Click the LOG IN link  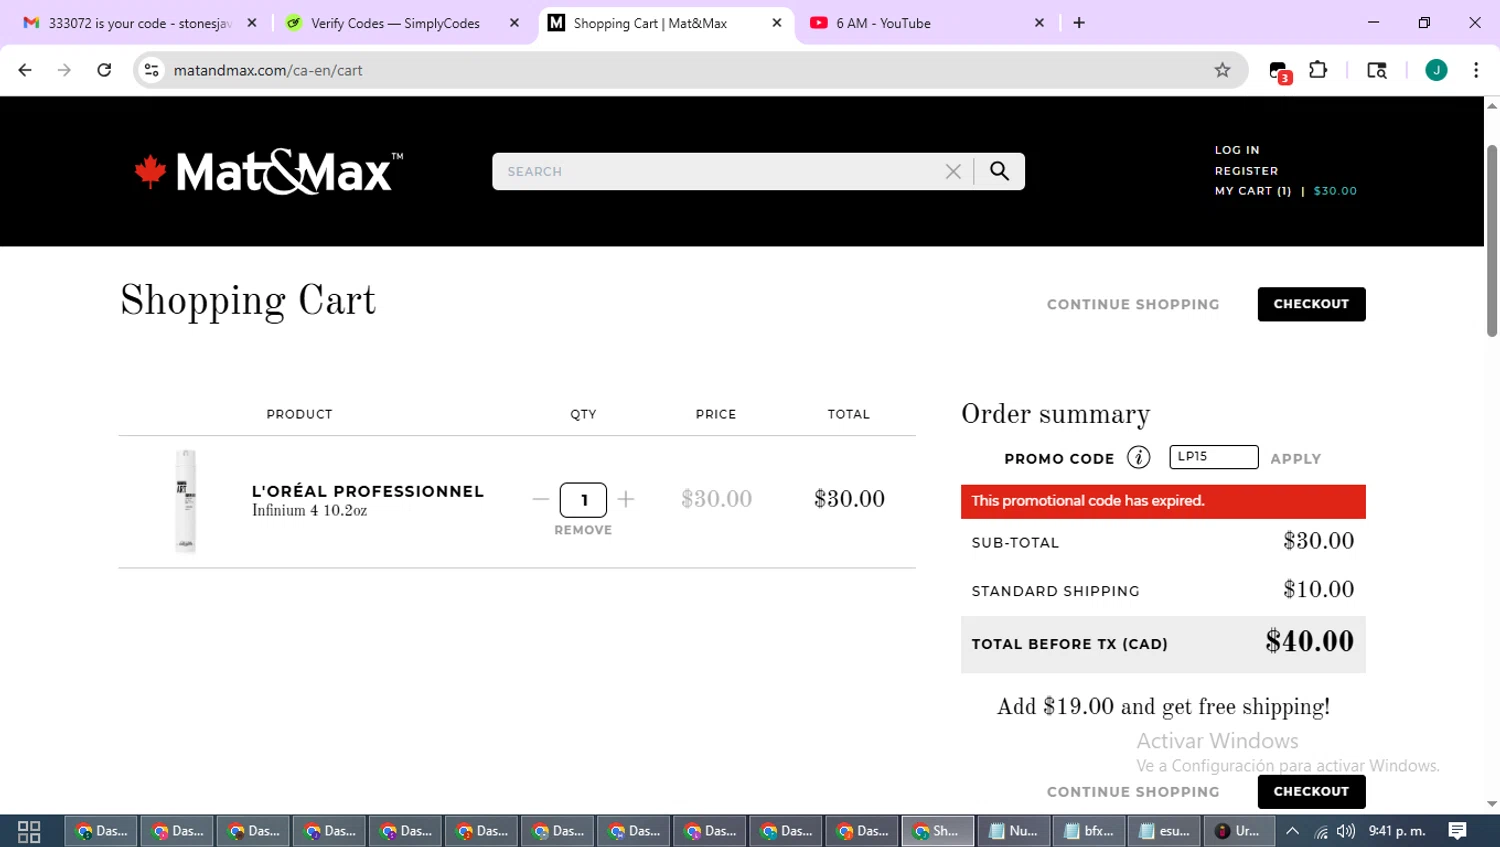(1237, 150)
